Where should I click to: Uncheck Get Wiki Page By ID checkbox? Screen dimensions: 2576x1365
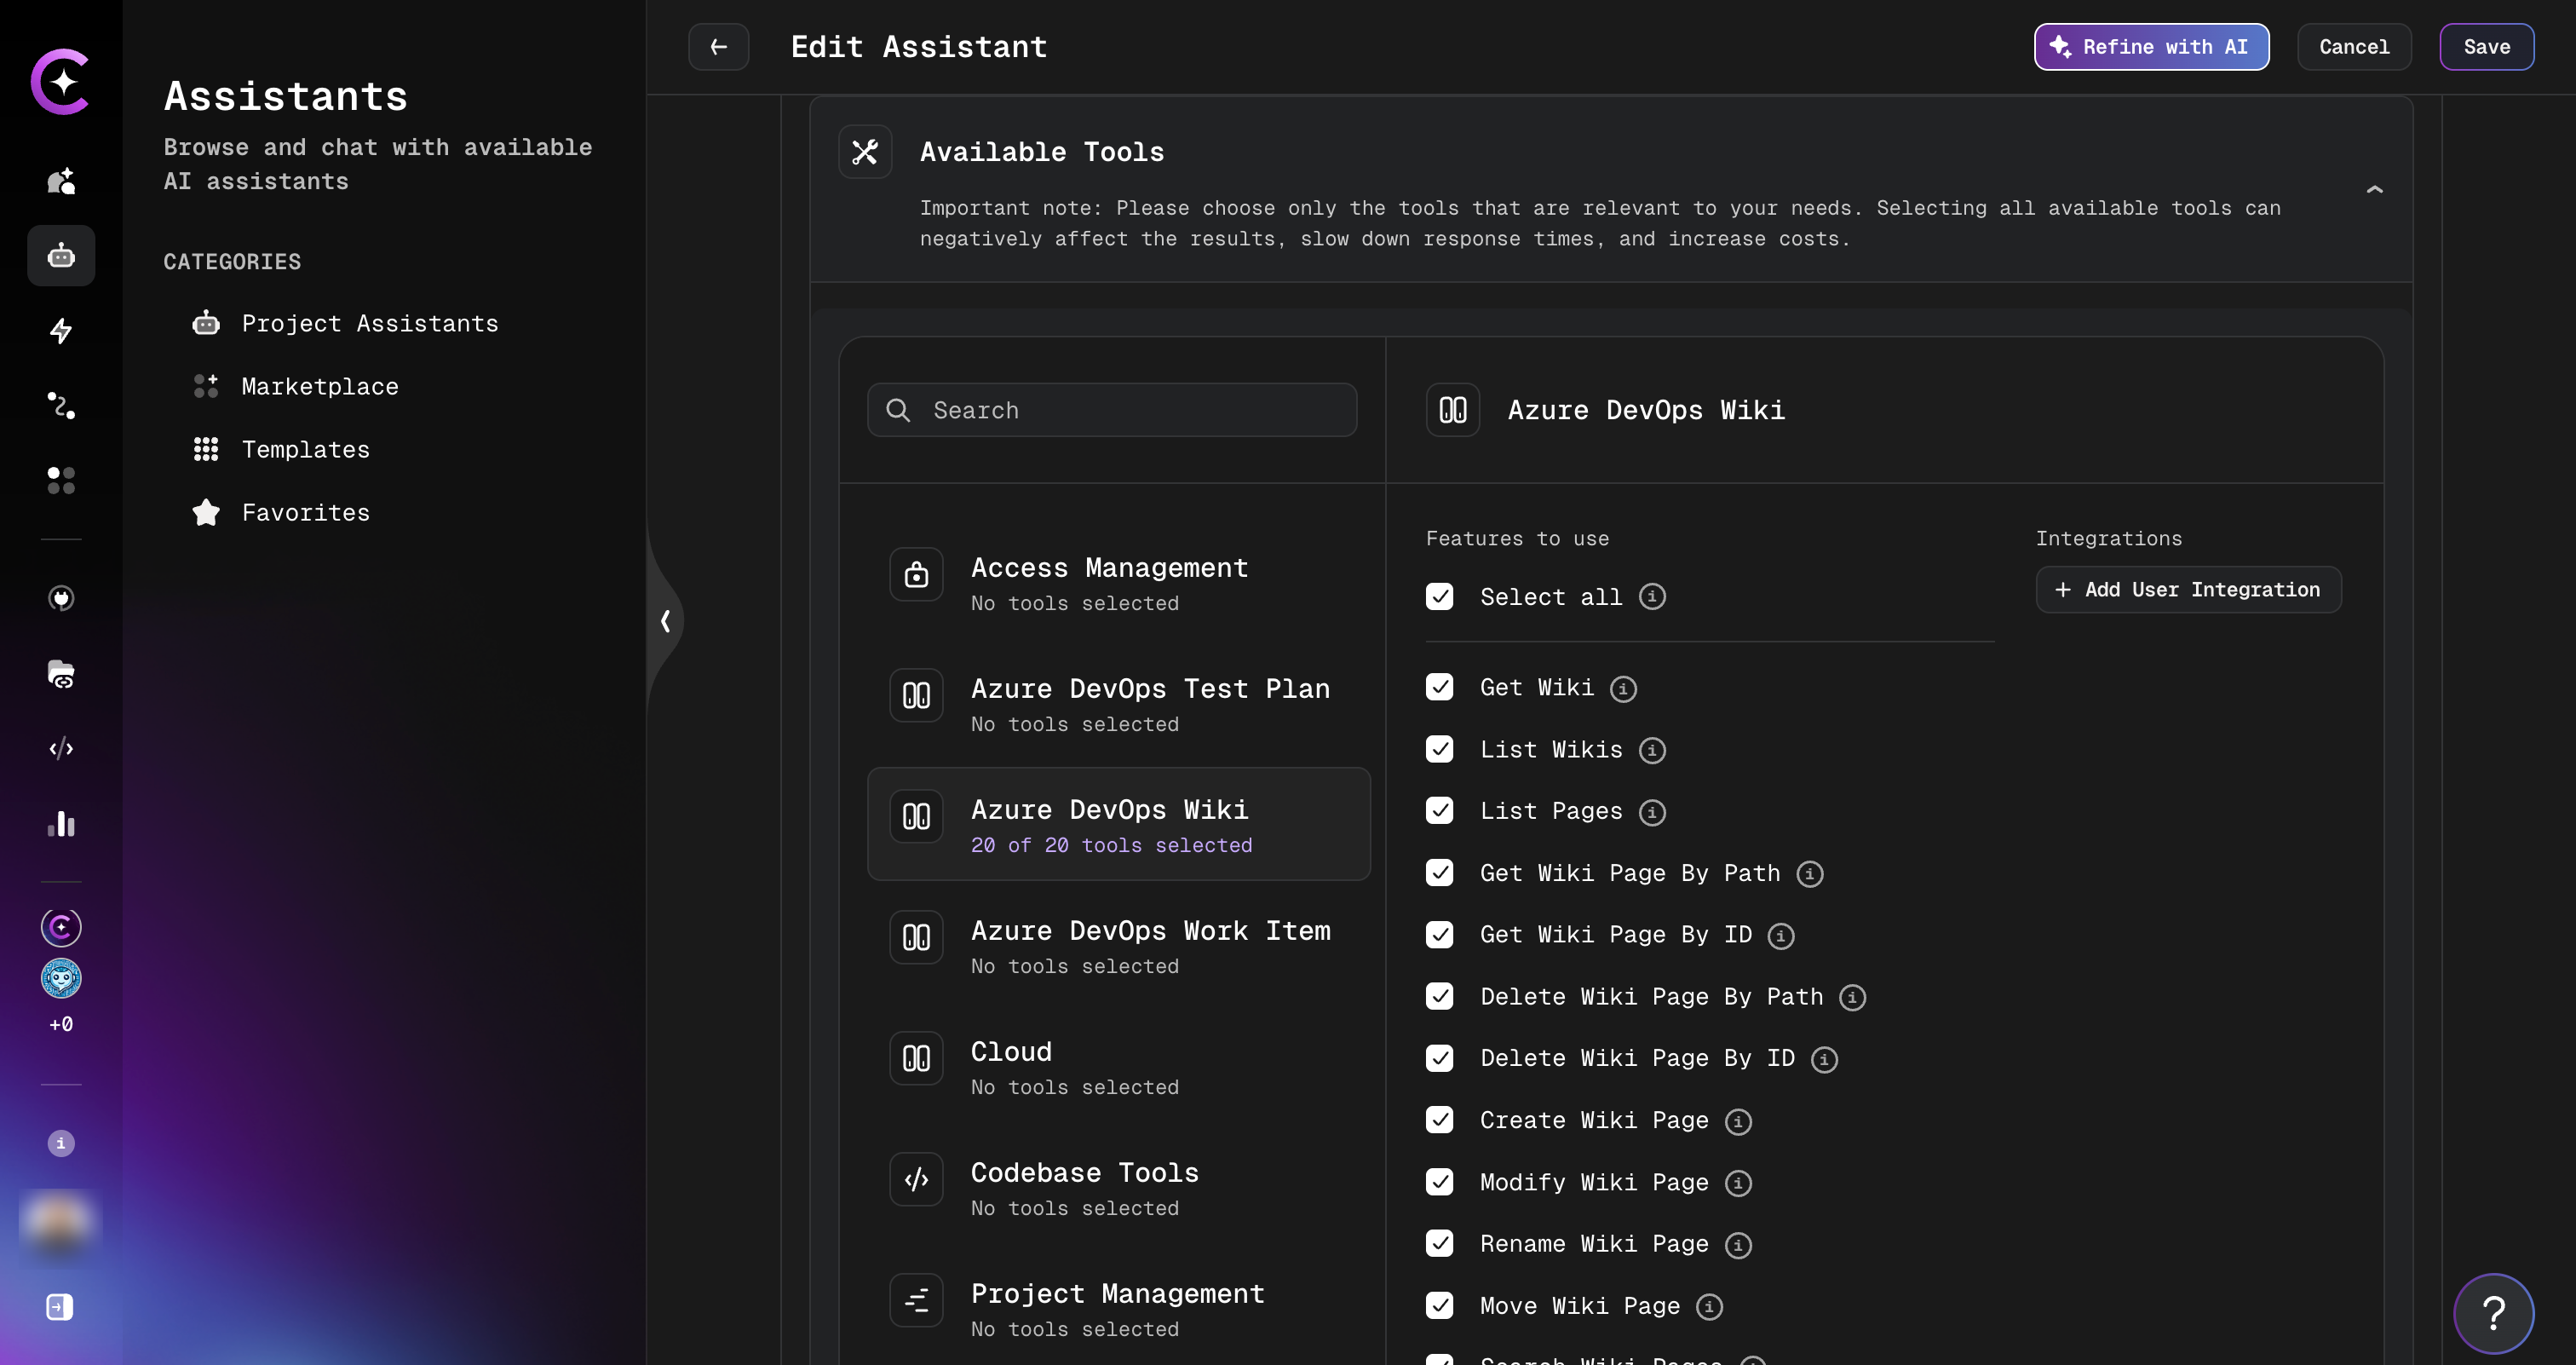click(1440, 935)
